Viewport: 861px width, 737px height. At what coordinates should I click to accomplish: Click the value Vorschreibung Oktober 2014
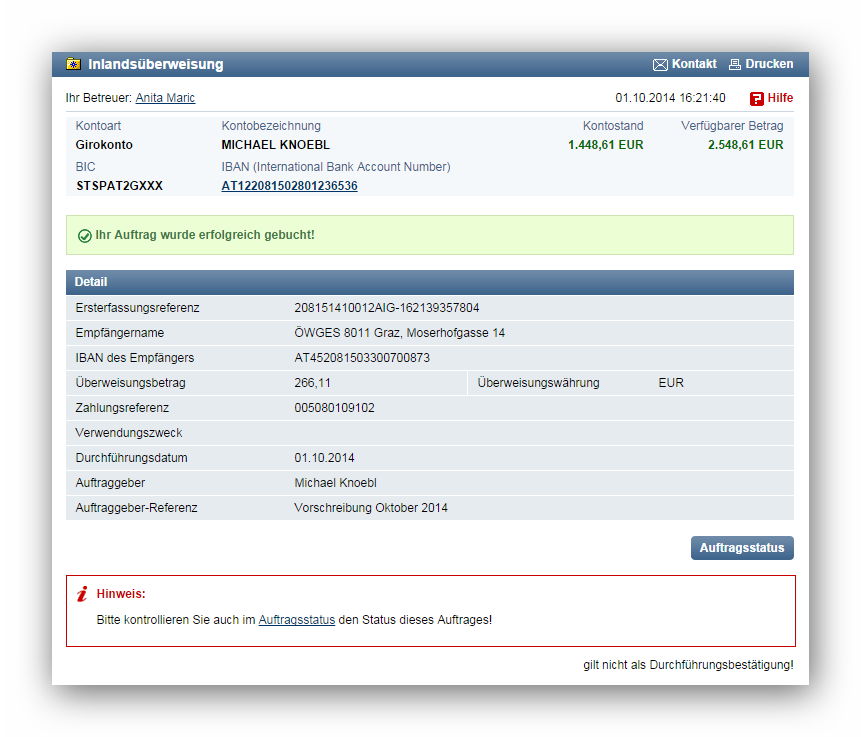pos(371,507)
